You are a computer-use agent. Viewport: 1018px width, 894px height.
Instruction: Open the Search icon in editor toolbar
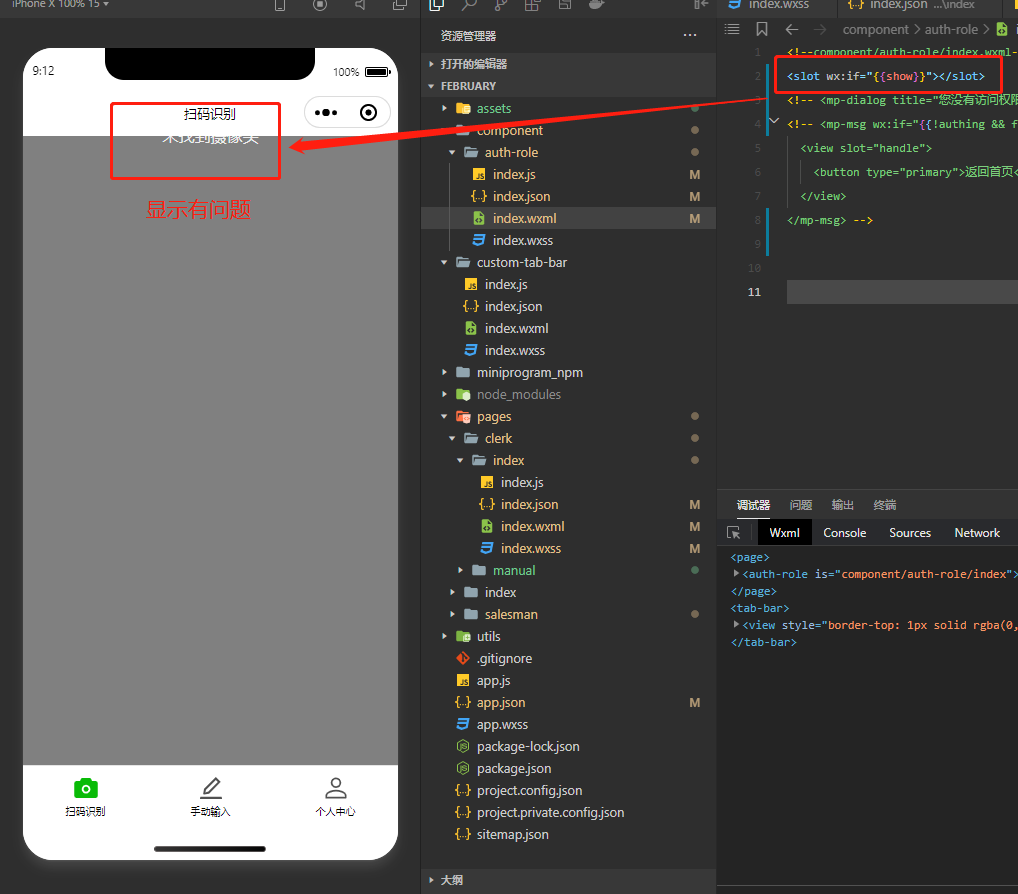469,5
